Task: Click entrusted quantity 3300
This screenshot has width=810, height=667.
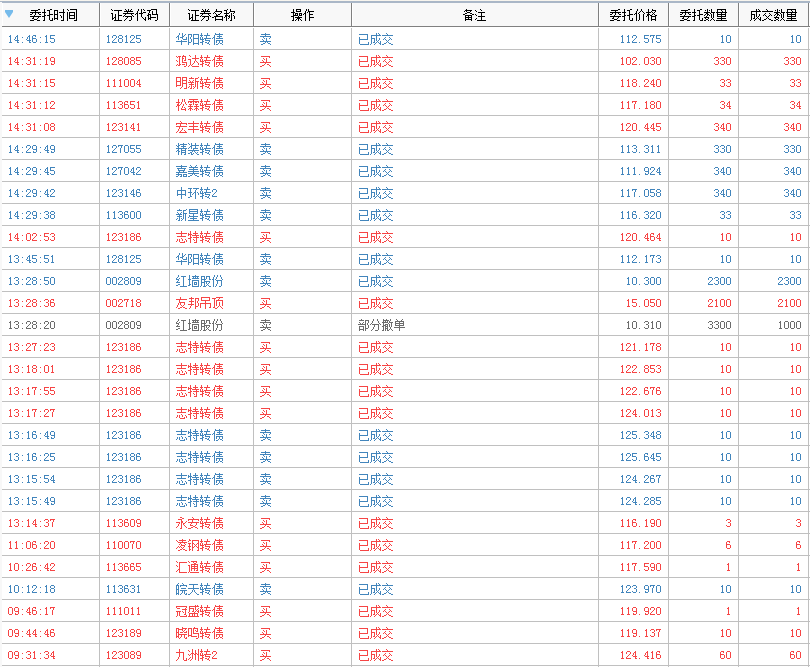Action: click(719, 325)
